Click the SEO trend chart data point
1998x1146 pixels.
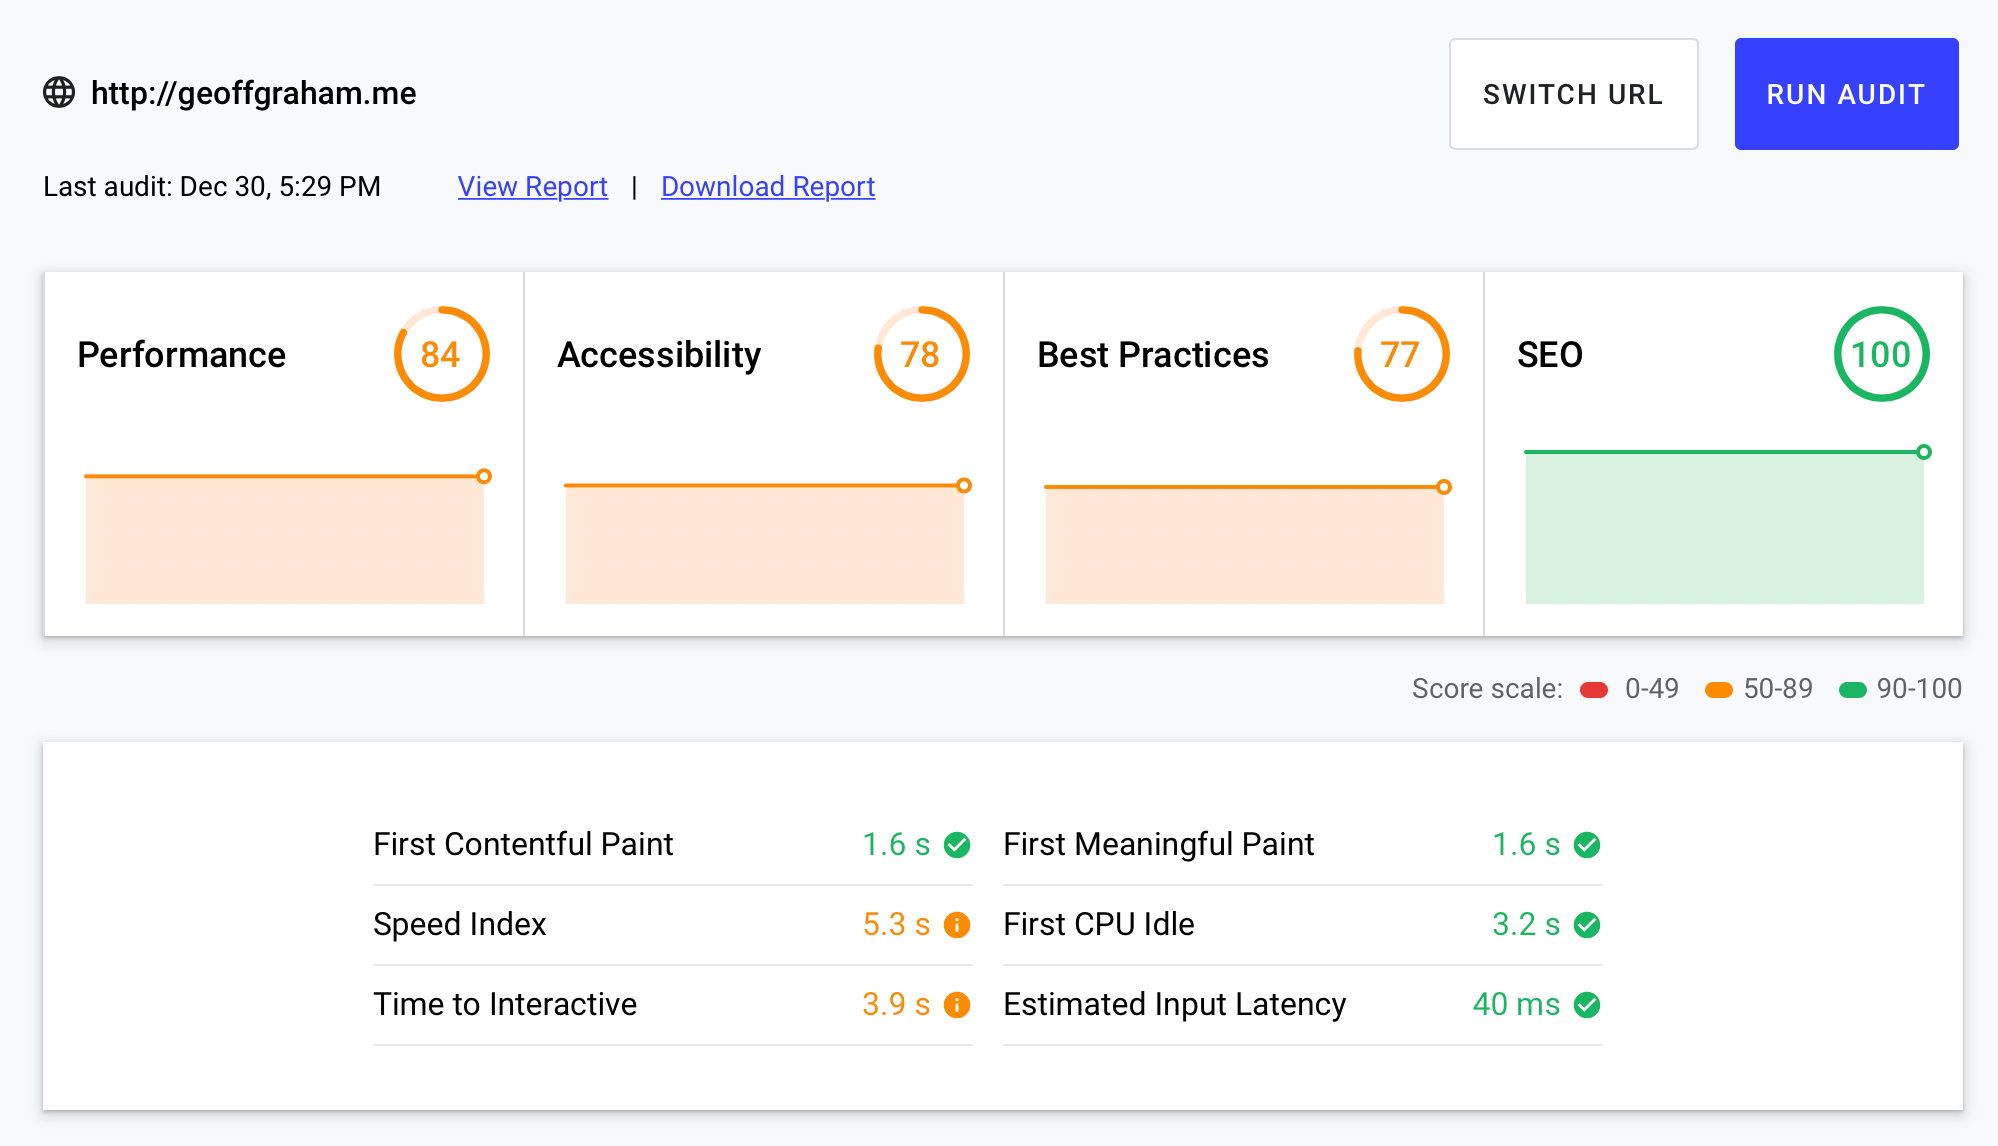1924,452
